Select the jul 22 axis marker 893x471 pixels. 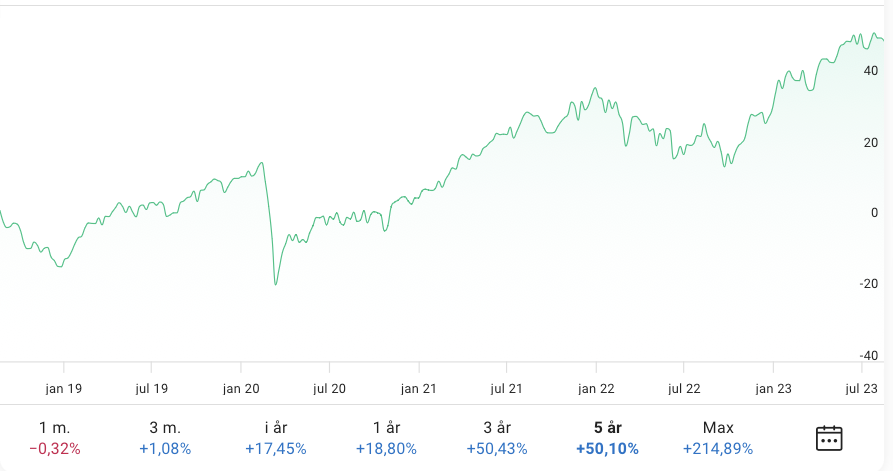tap(685, 388)
